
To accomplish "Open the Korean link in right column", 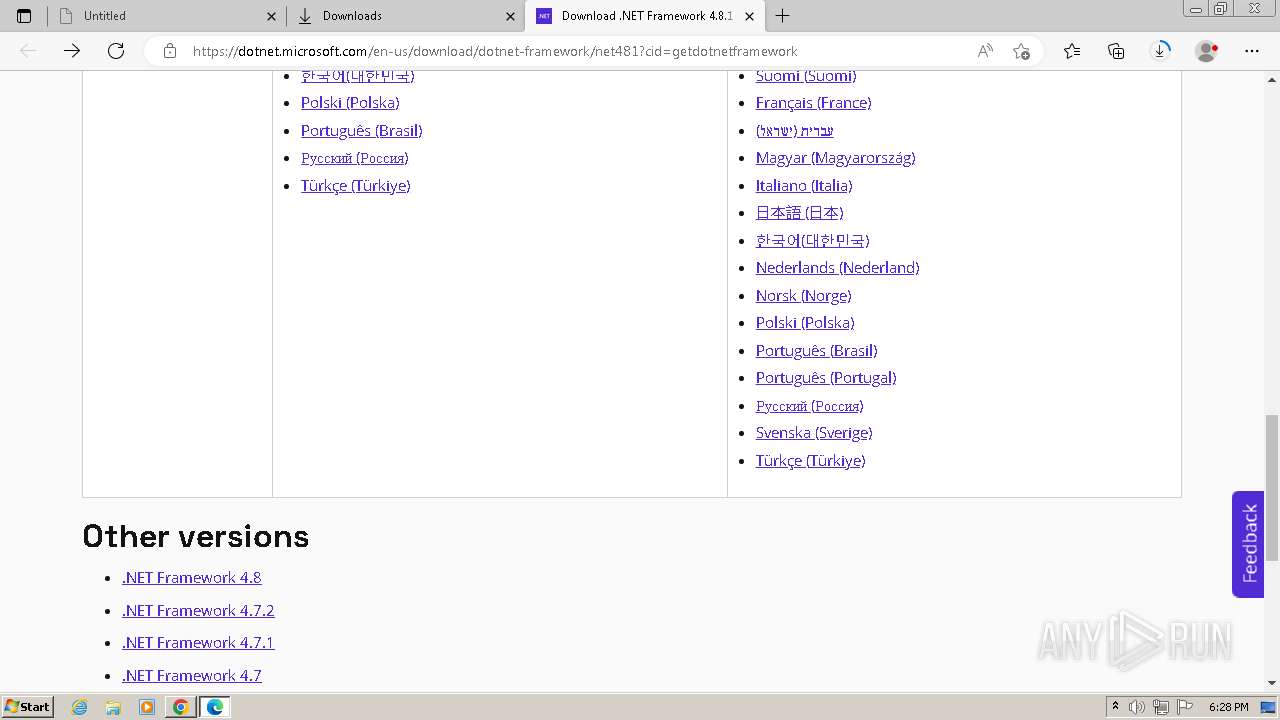I will [813, 241].
